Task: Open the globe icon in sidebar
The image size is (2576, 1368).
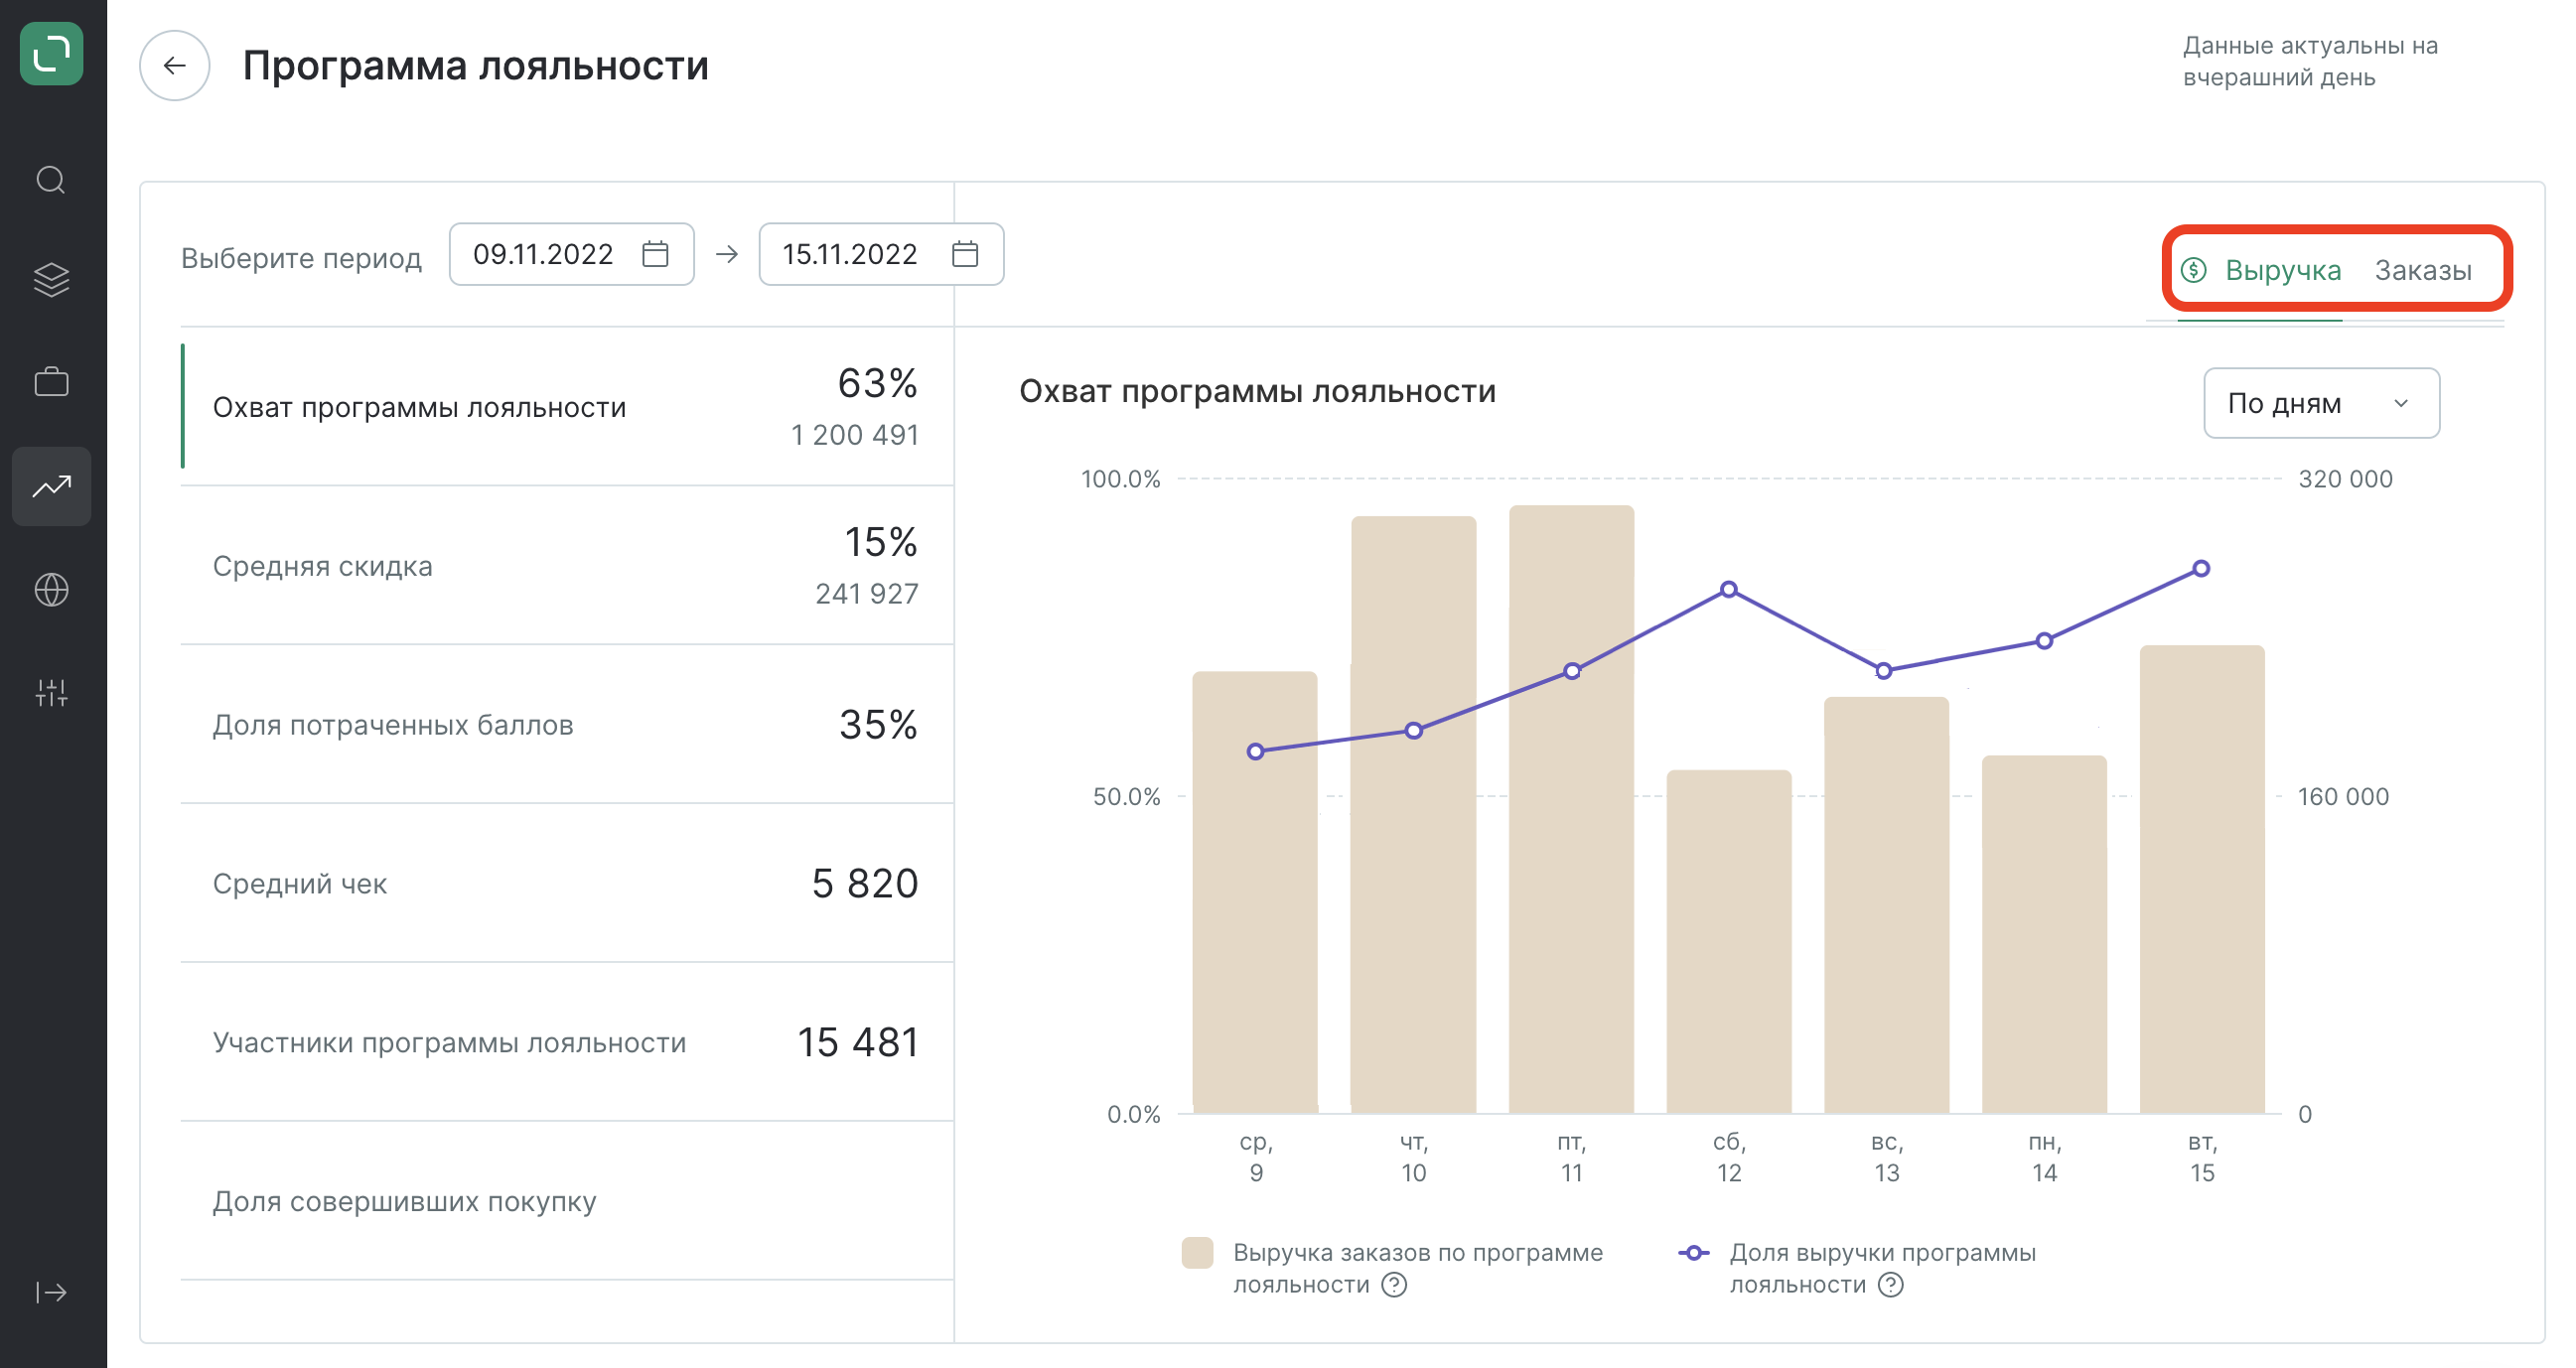Action: [x=51, y=590]
